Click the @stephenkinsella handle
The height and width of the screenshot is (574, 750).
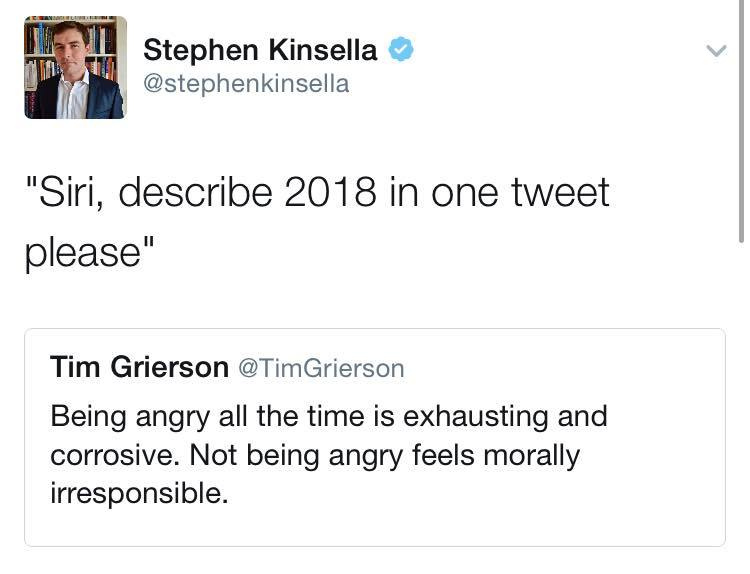[x=246, y=84]
